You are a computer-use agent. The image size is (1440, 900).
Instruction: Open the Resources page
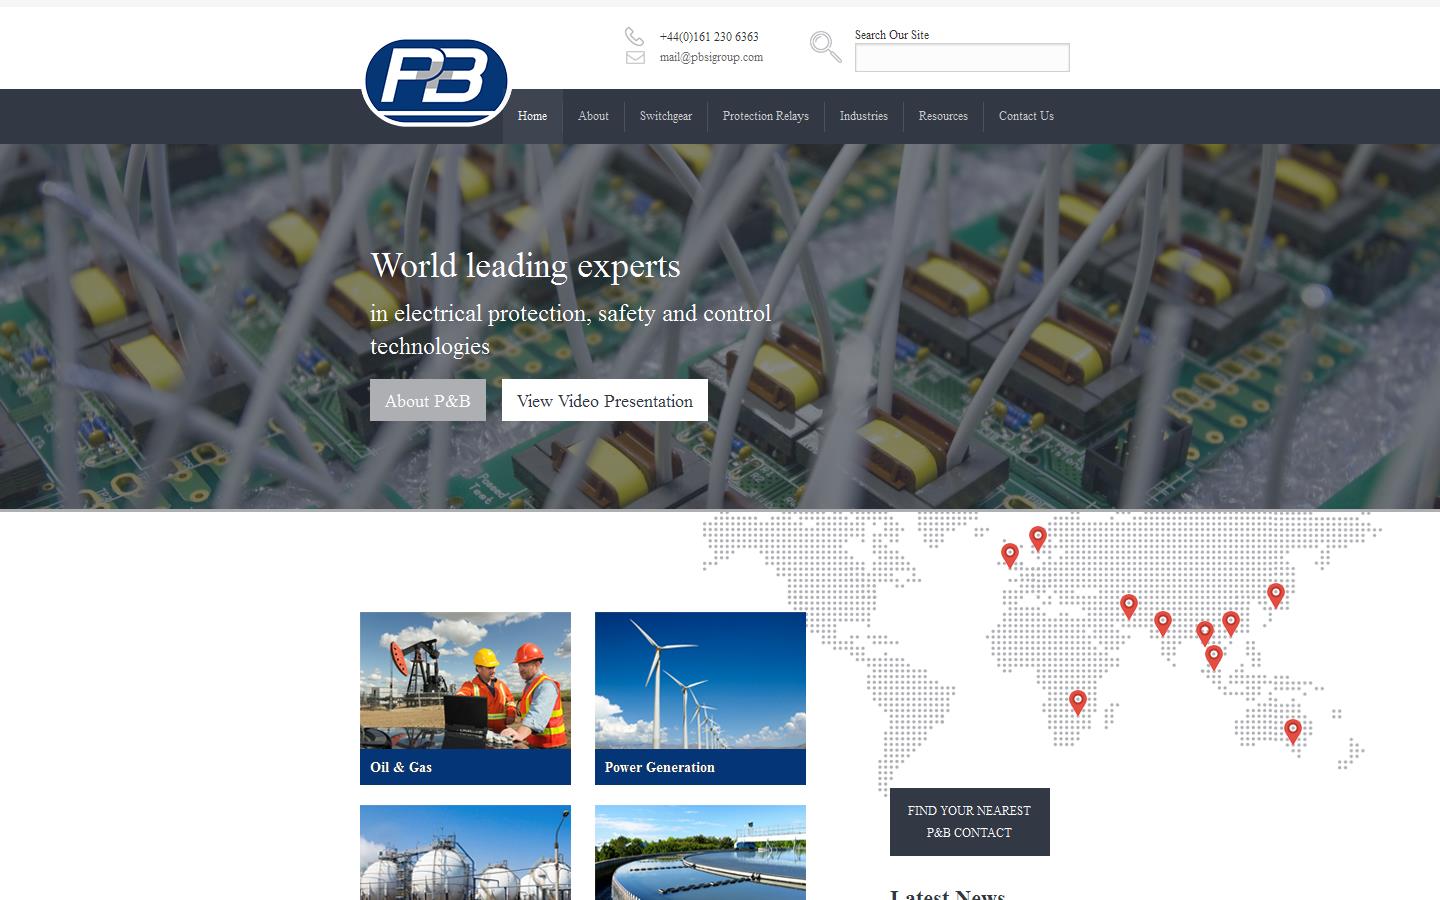pyautogui.click(x=942, y=116)
